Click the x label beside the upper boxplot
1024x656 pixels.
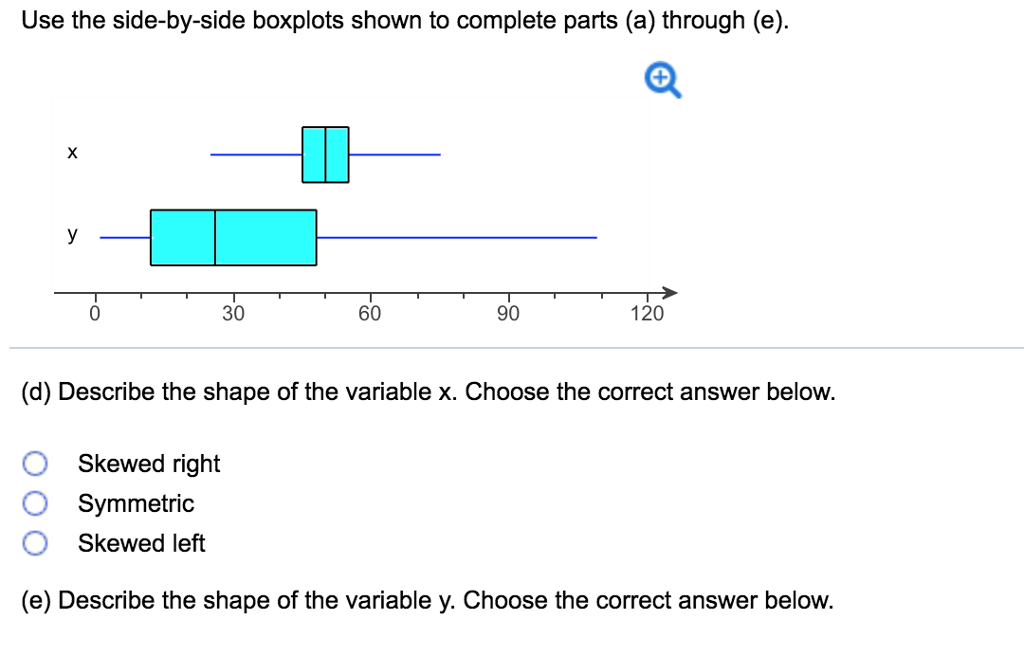click(71, 152)
